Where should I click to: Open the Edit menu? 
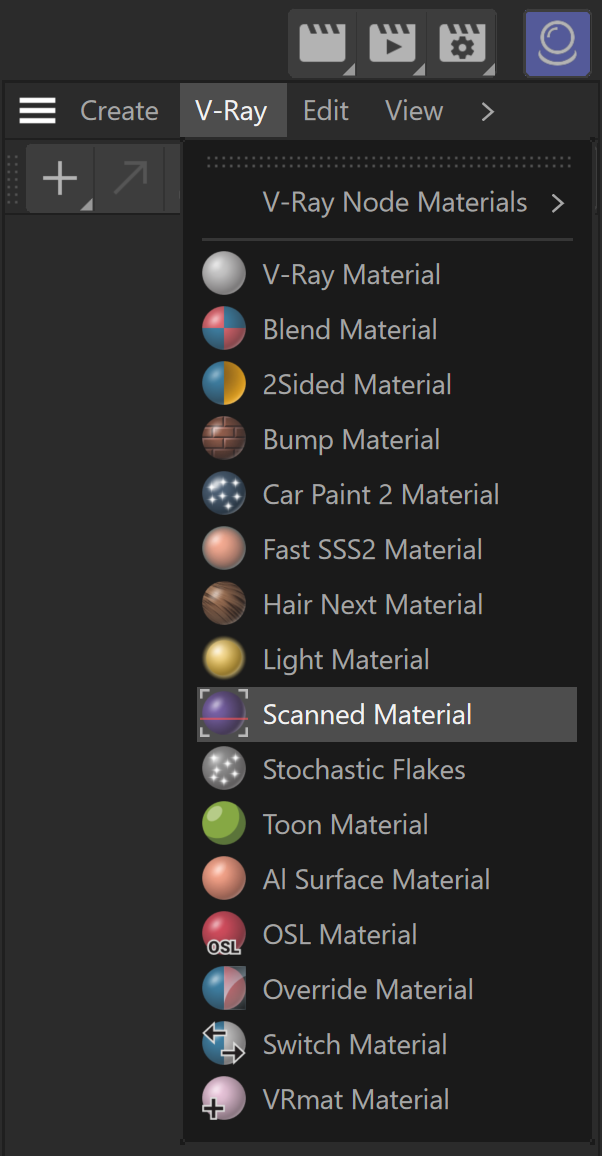[326, 111]
